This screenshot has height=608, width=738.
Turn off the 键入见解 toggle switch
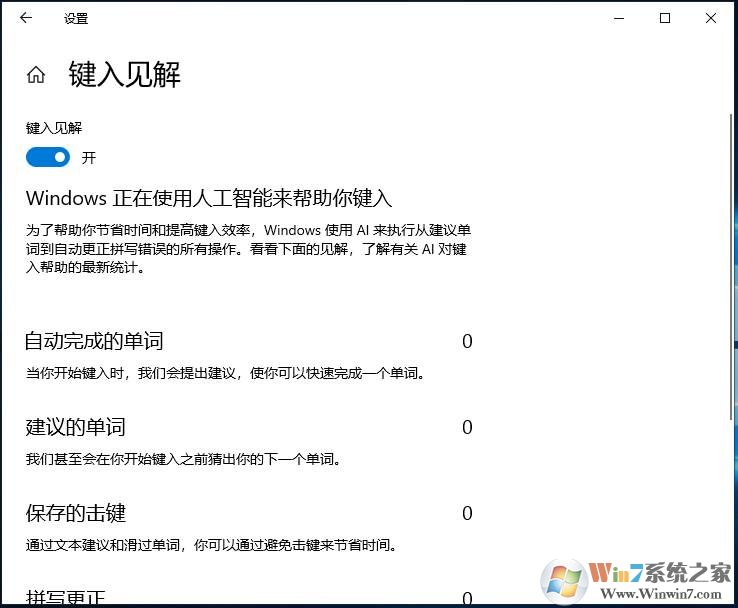pos(48,157)
